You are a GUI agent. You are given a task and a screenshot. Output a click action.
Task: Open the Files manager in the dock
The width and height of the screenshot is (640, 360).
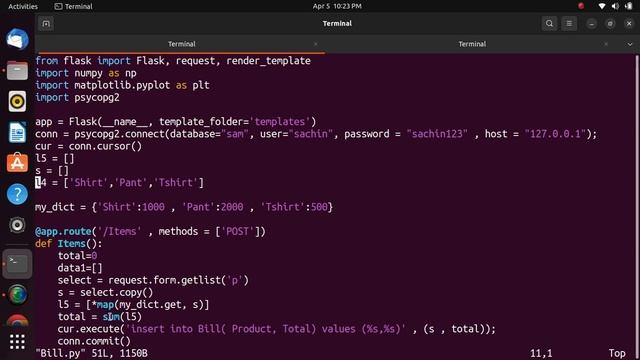17,71
